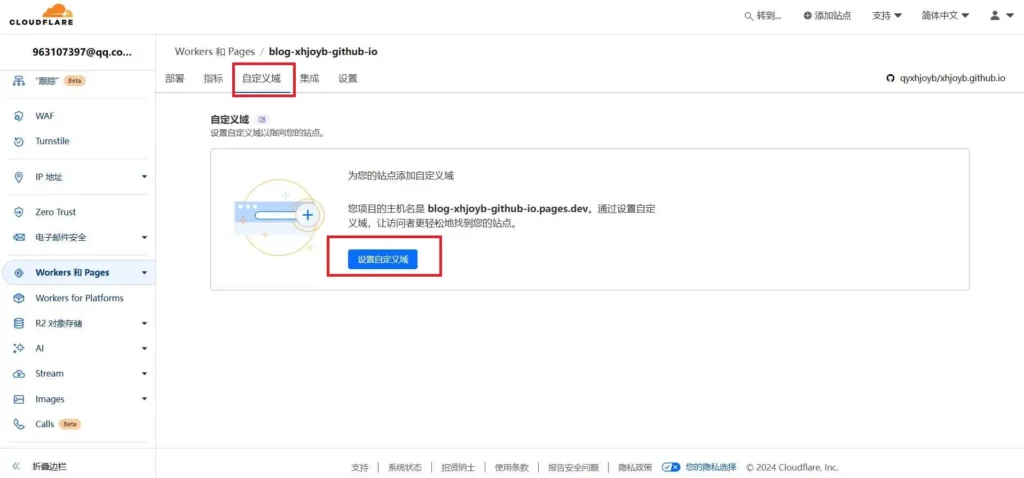Click the Cloudflare logo
1024x478 pixels.
pos(41,15)
